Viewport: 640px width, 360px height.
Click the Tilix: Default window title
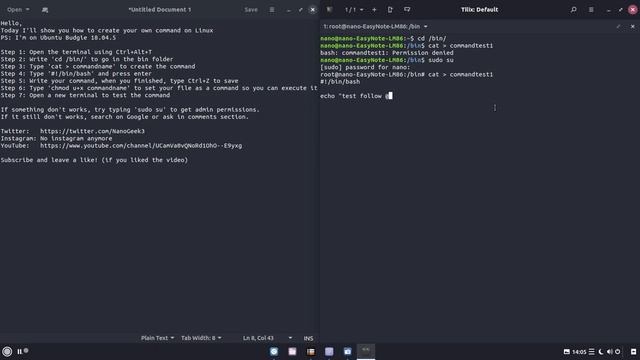coord(479,10)
